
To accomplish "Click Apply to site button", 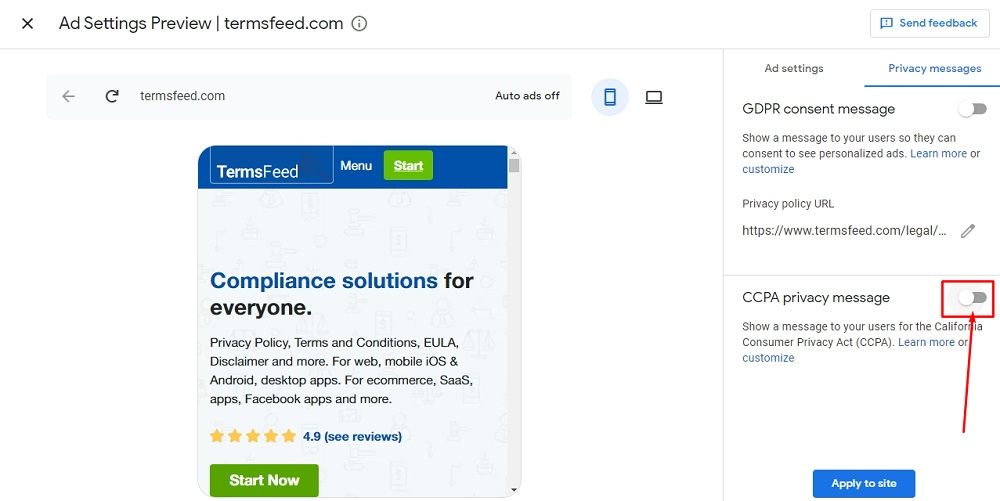I will [x=864, y=483].
